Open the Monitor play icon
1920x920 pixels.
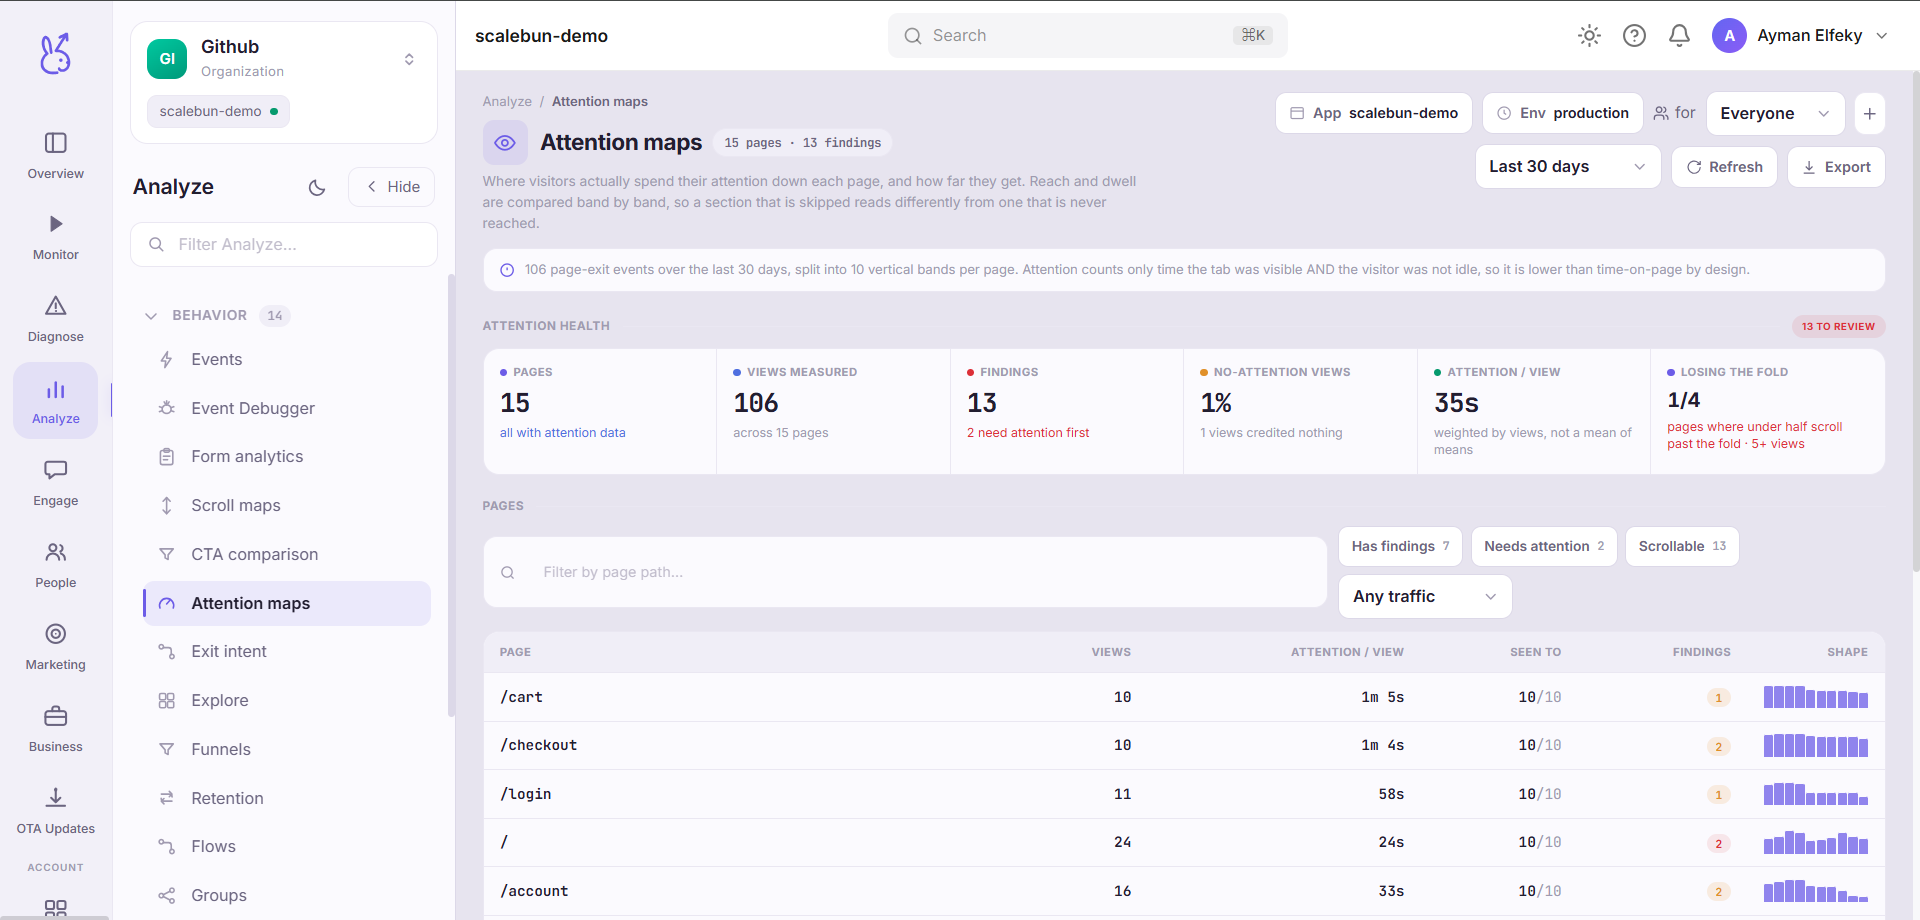[x=56, y=224]
